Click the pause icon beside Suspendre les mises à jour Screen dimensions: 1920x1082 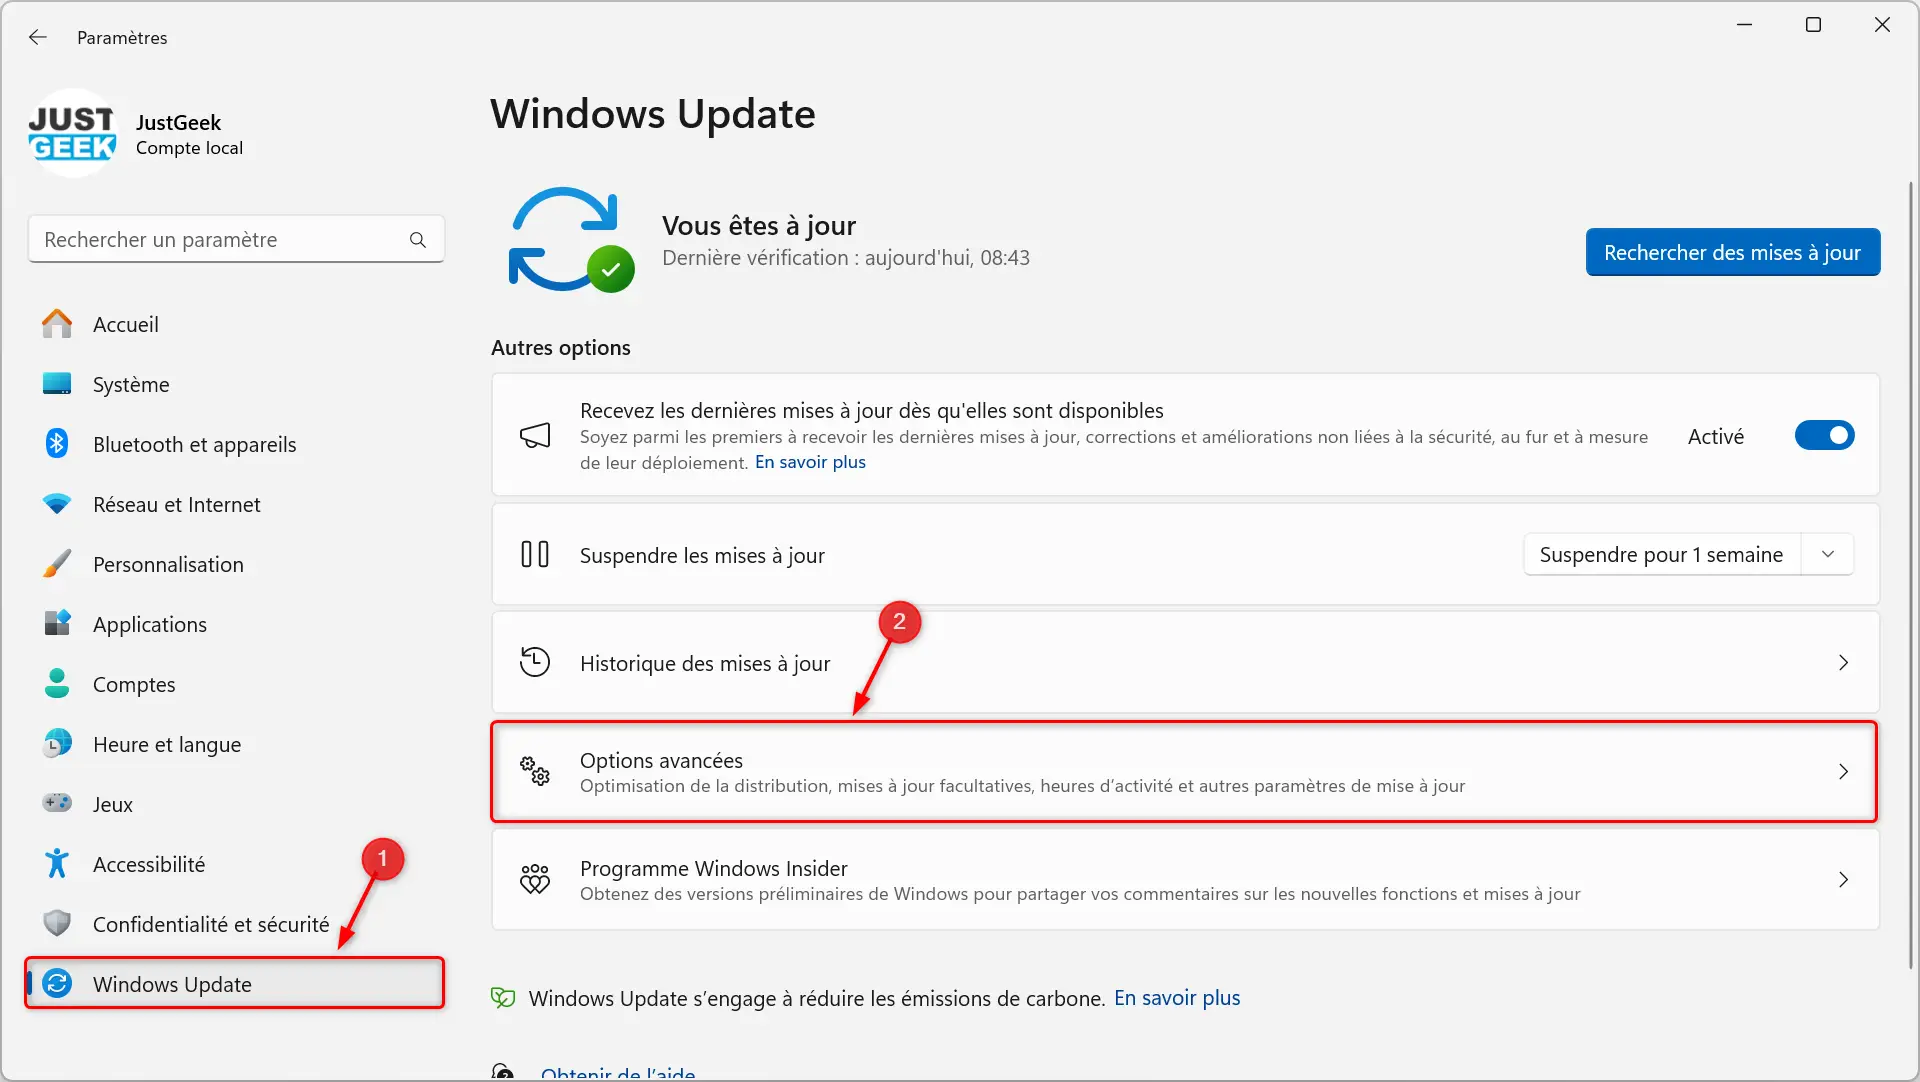[535, 554]
